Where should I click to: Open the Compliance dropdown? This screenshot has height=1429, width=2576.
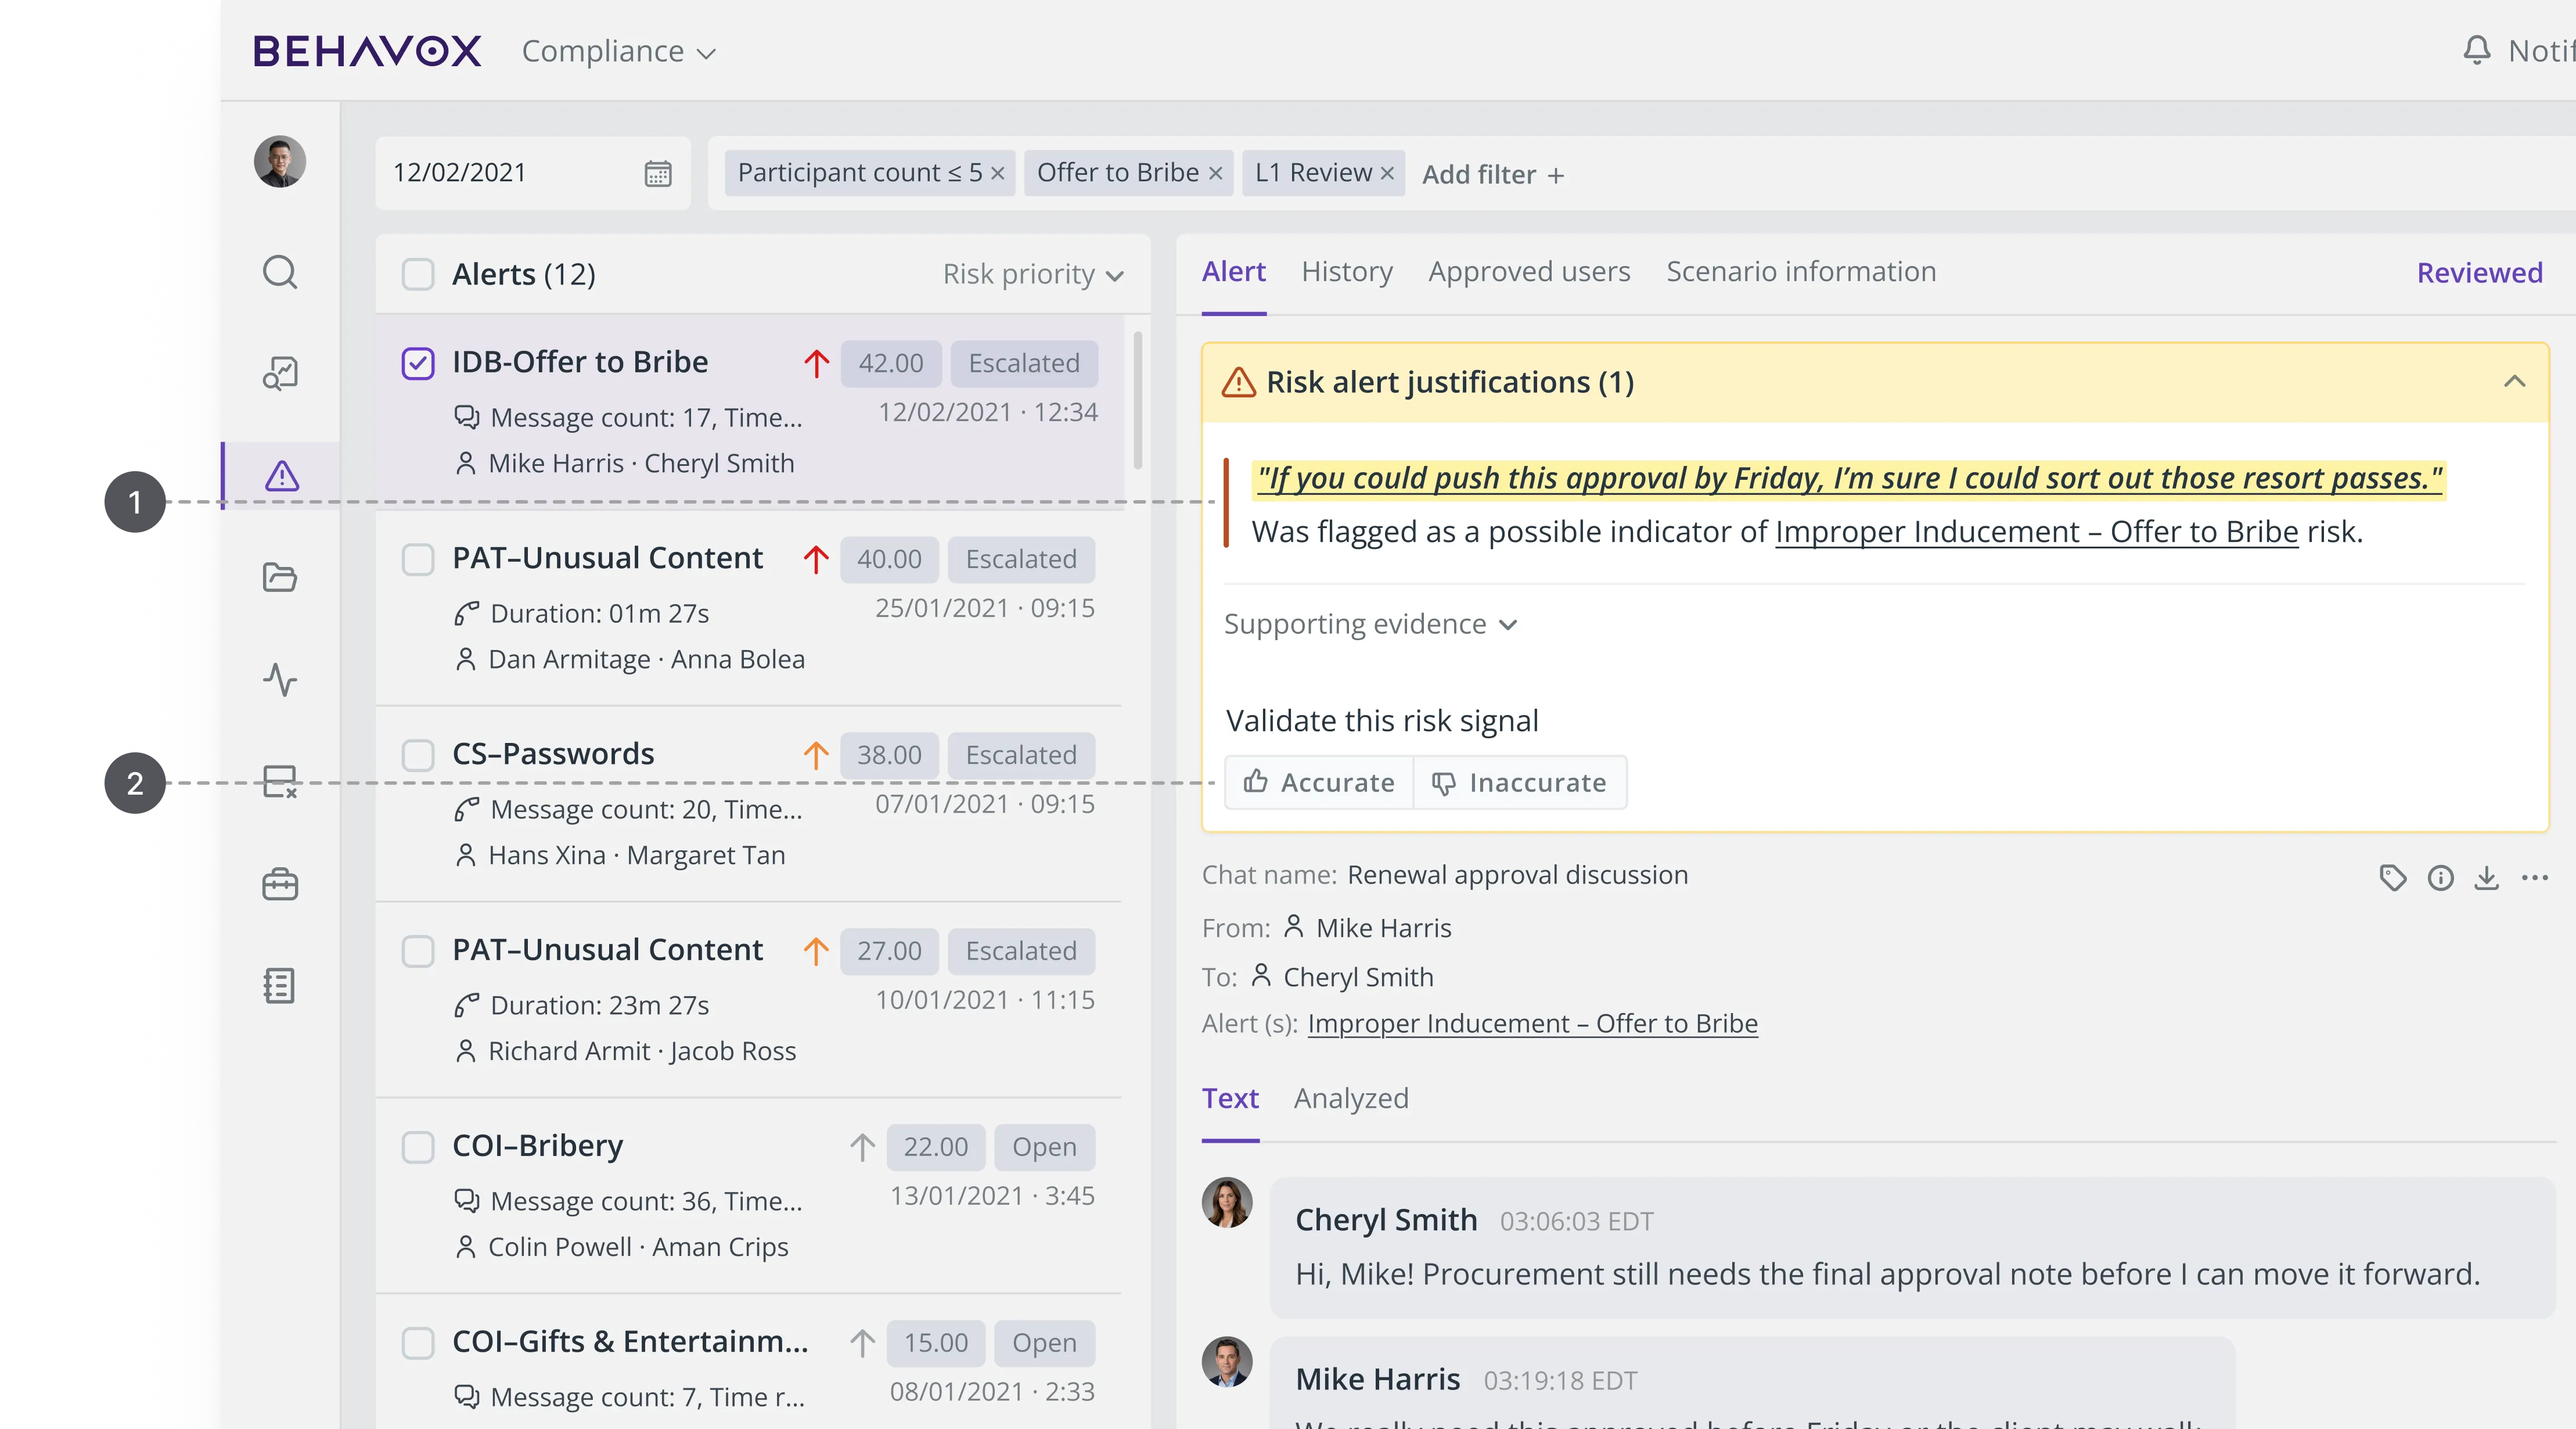tap(619, 51)
